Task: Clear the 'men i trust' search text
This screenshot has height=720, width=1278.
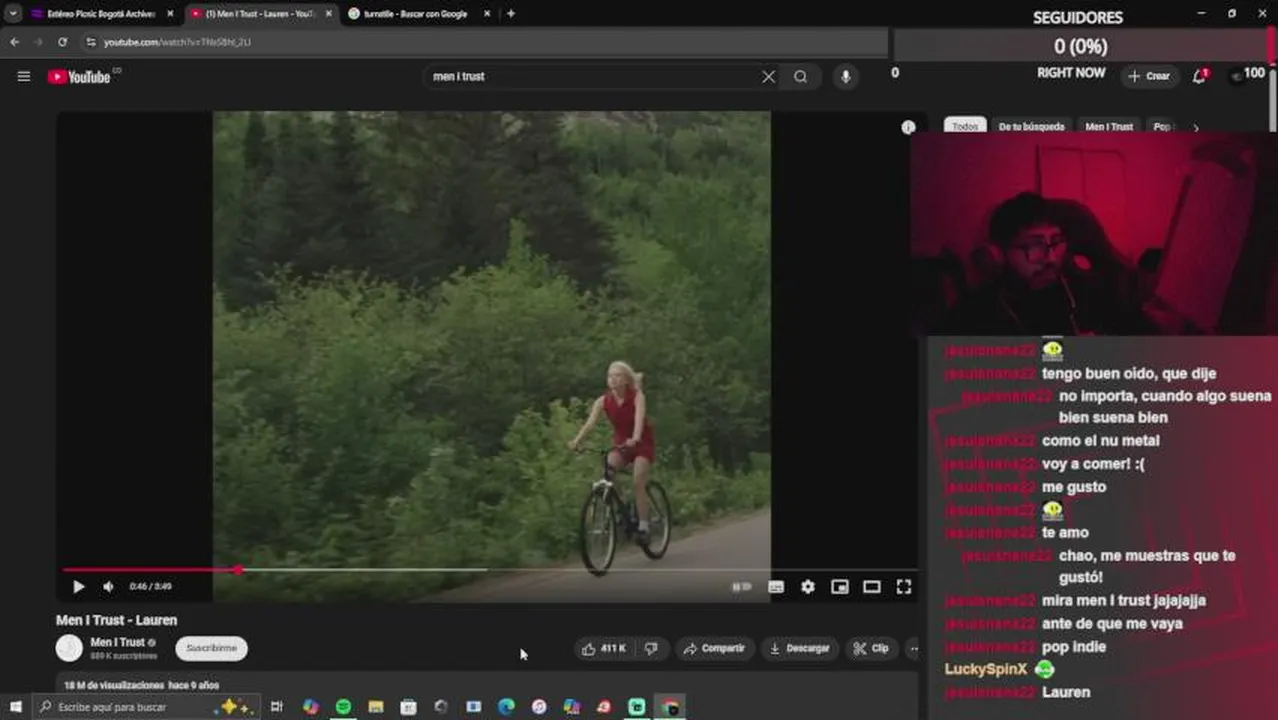Action: (x=768, y=76)
